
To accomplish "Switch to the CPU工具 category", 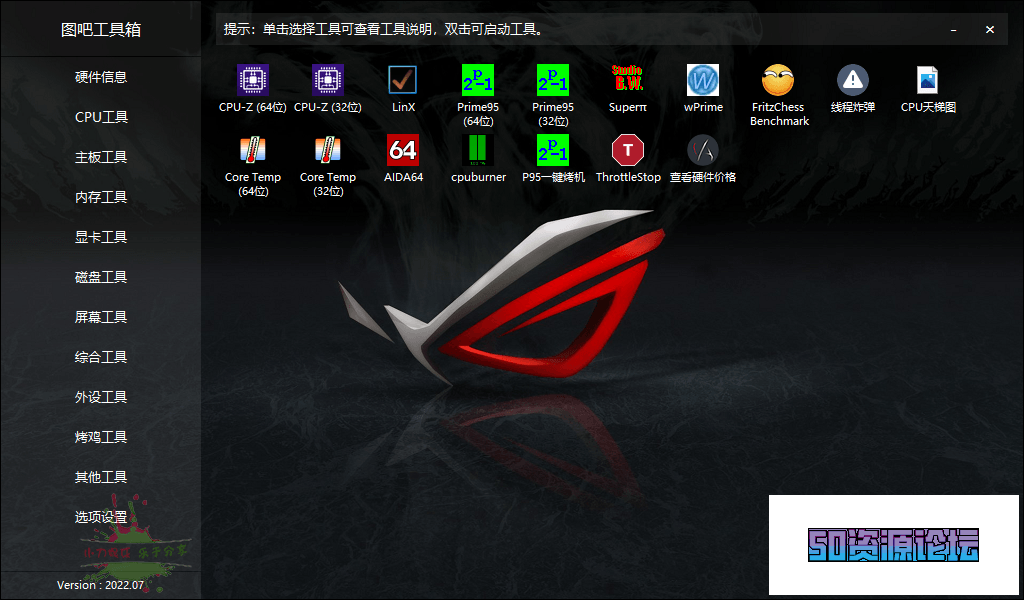I will 101,117.
